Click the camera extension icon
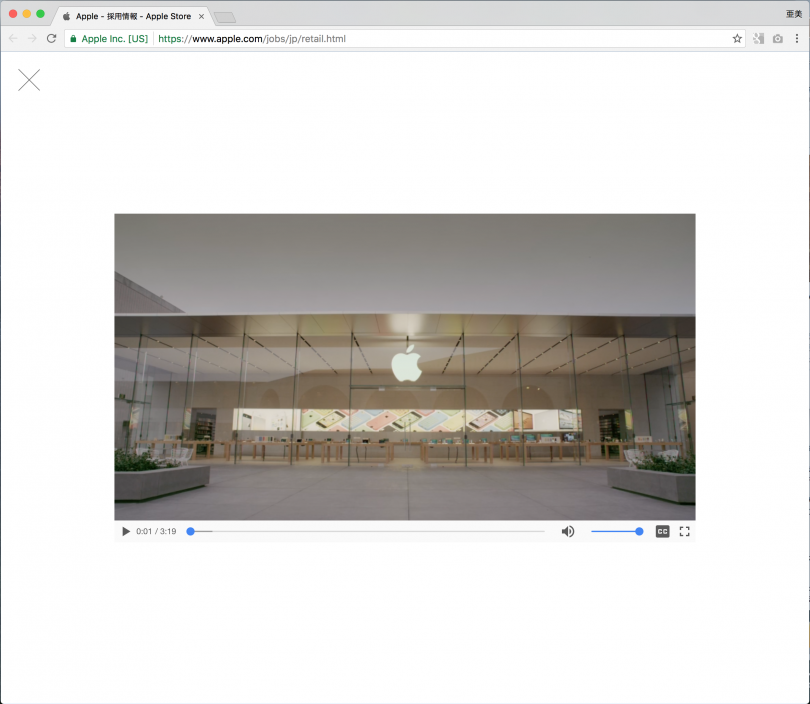Screen dimensions: 810x704 (777, 39)
